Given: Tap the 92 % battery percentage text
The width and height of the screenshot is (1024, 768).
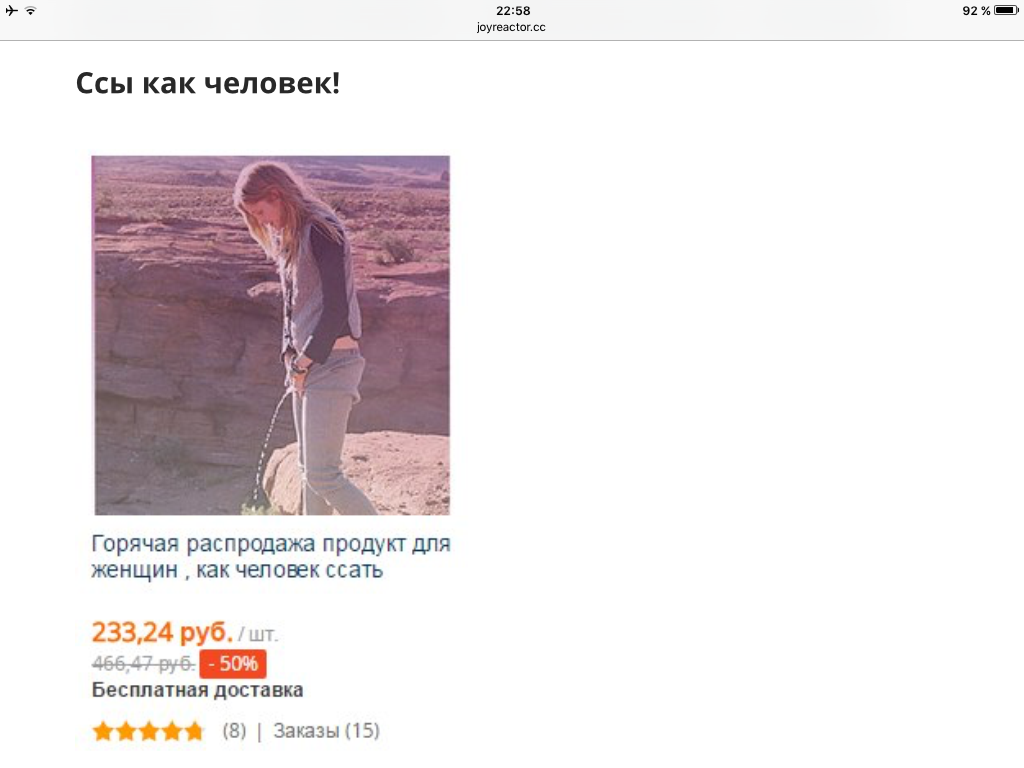Looking at the screenshot, I should click(976, 10).
